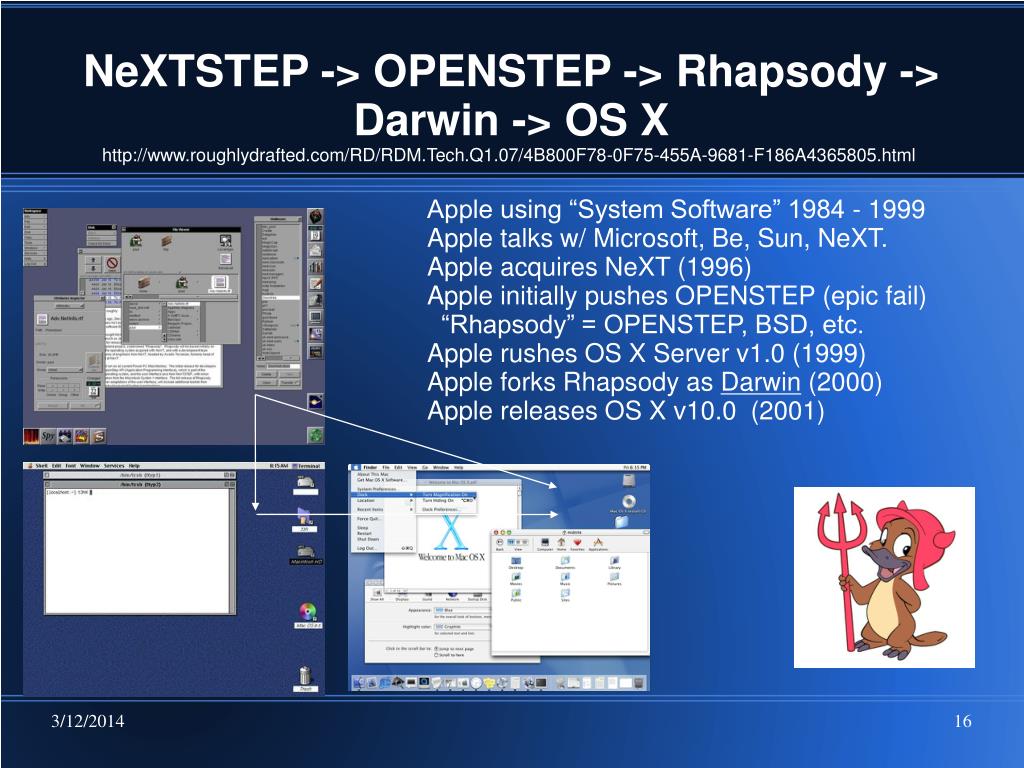Click the NeXT cube logo in dock
The width and height of the screenshot is (1024, 768).
(x=315, y=216)
